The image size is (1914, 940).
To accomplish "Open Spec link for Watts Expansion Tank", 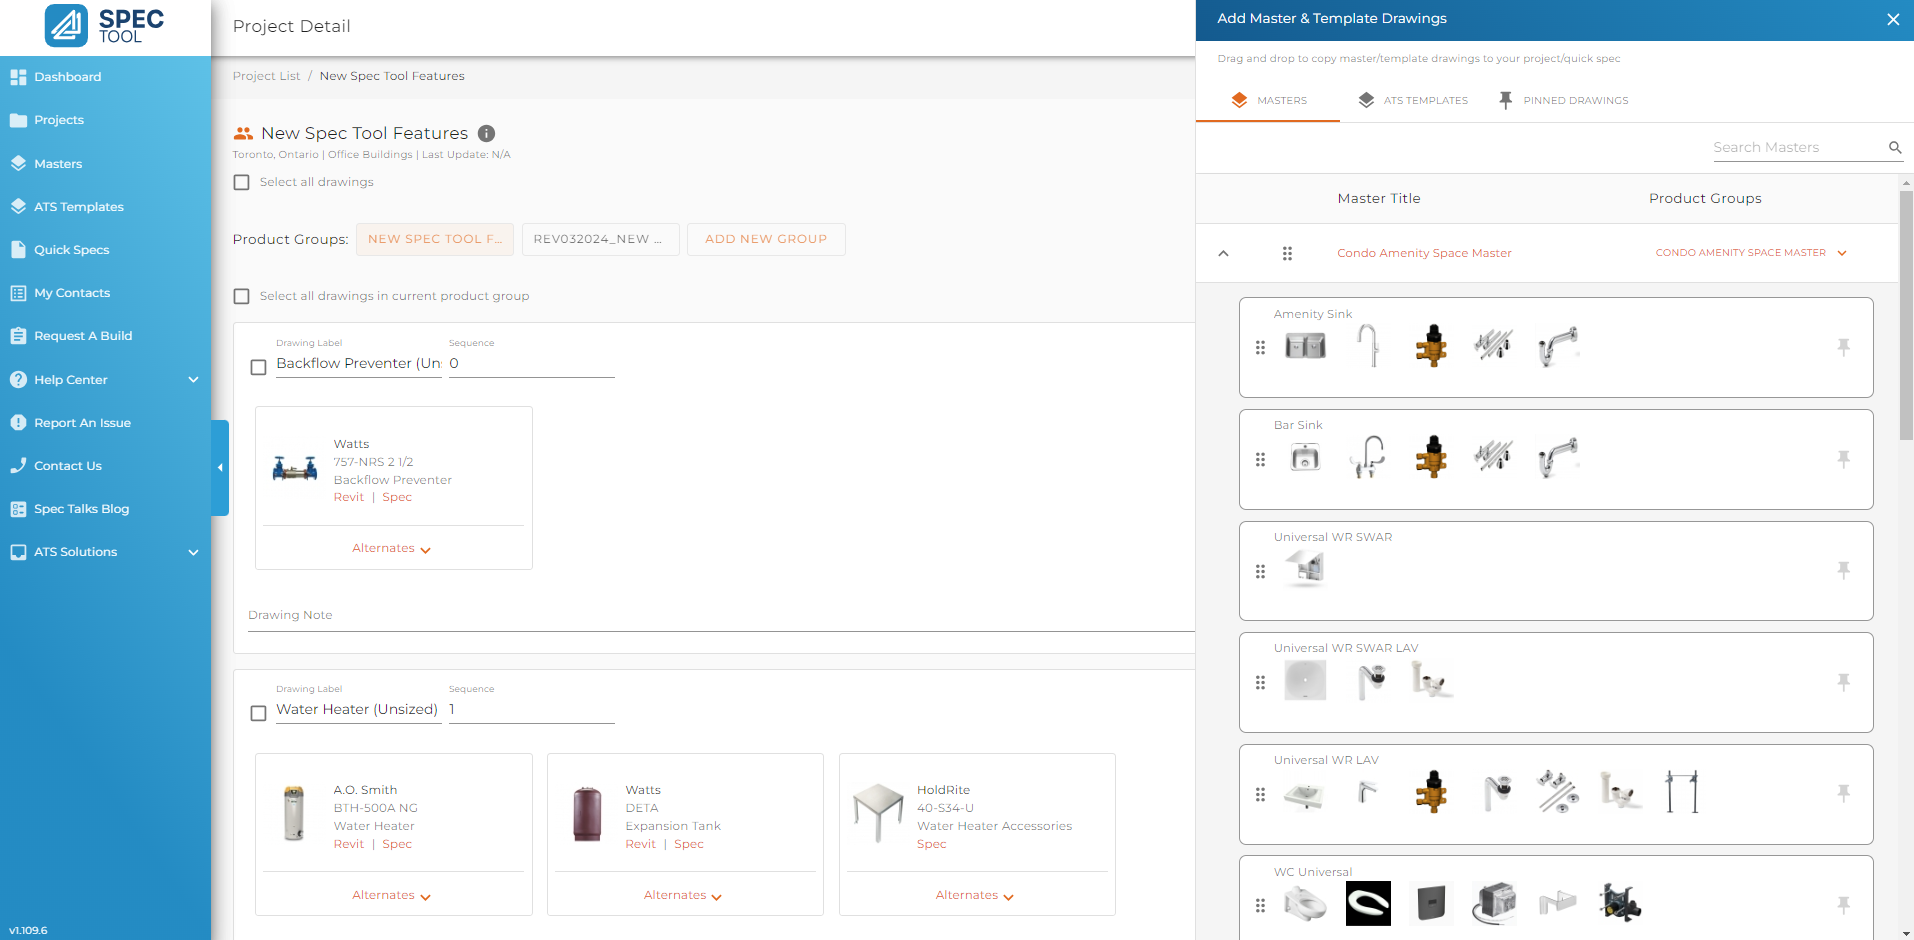I will click(689, 844).
